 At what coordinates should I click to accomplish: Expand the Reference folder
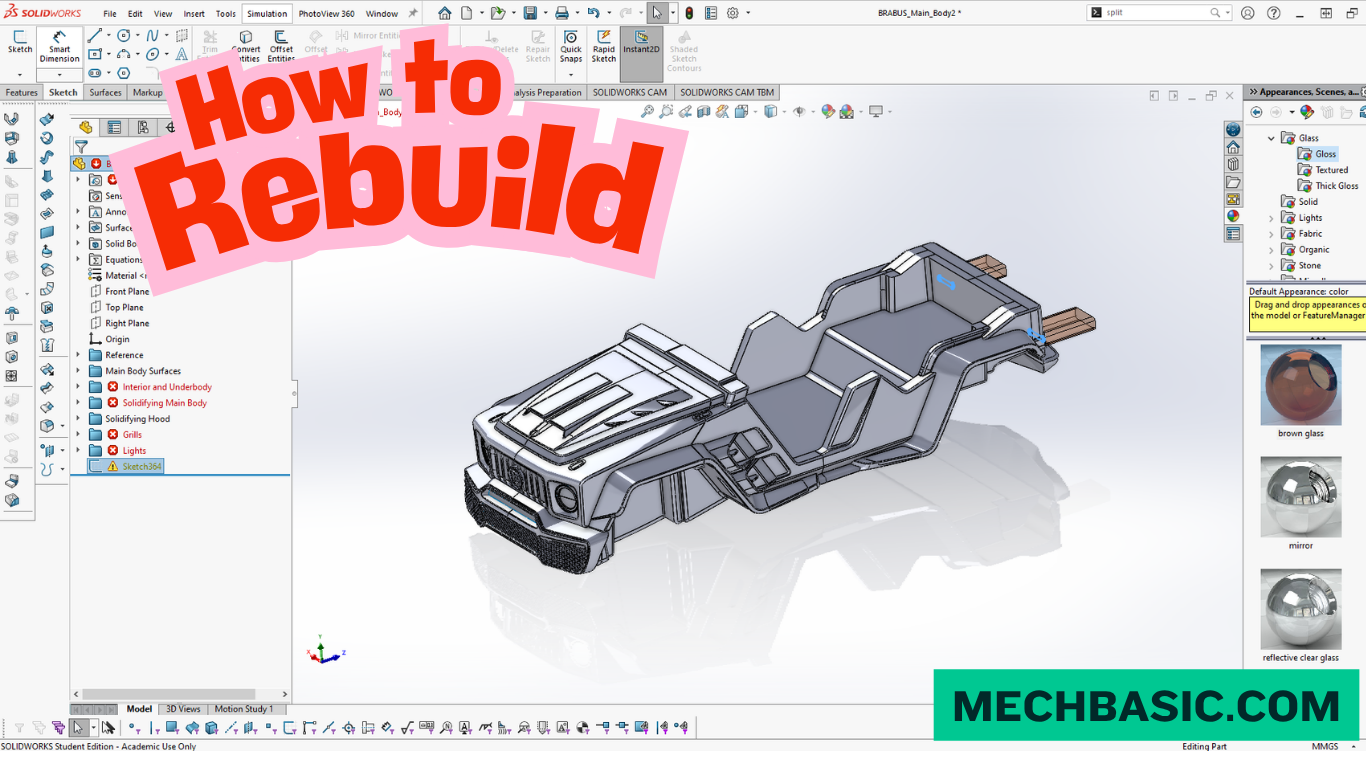[79, 355]
